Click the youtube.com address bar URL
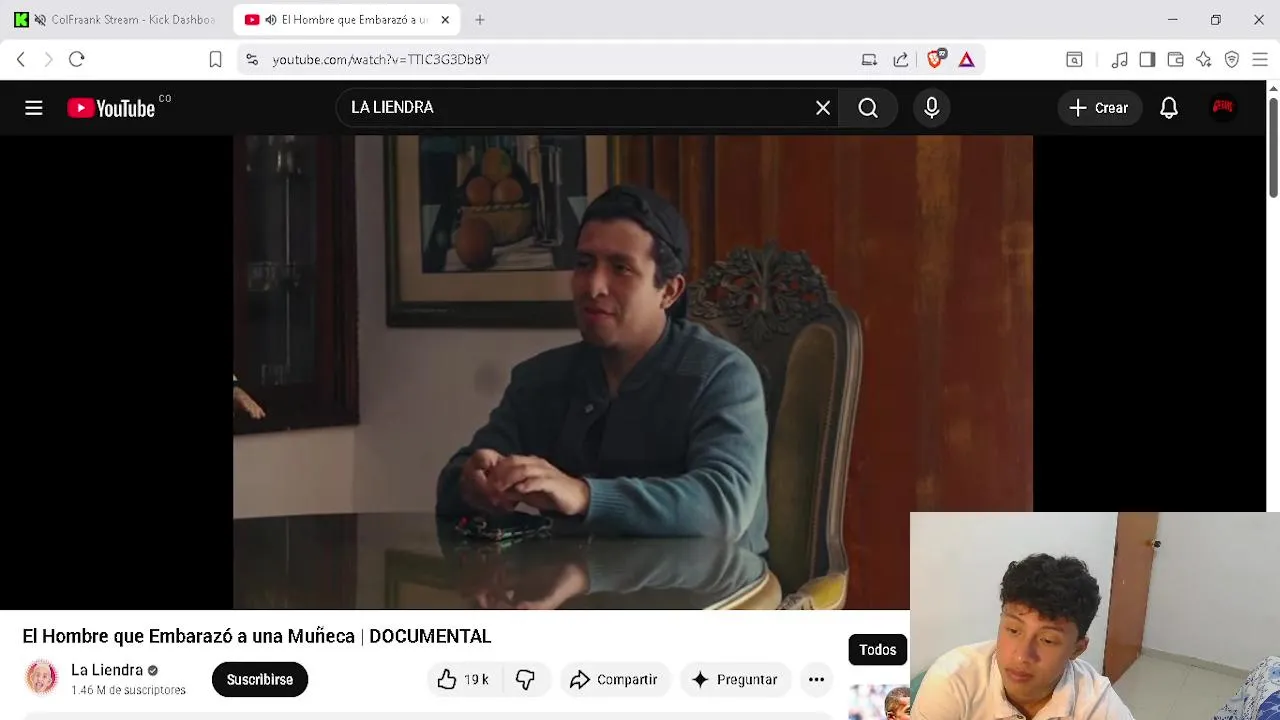The image size is (1280, 720). [381, 60]
